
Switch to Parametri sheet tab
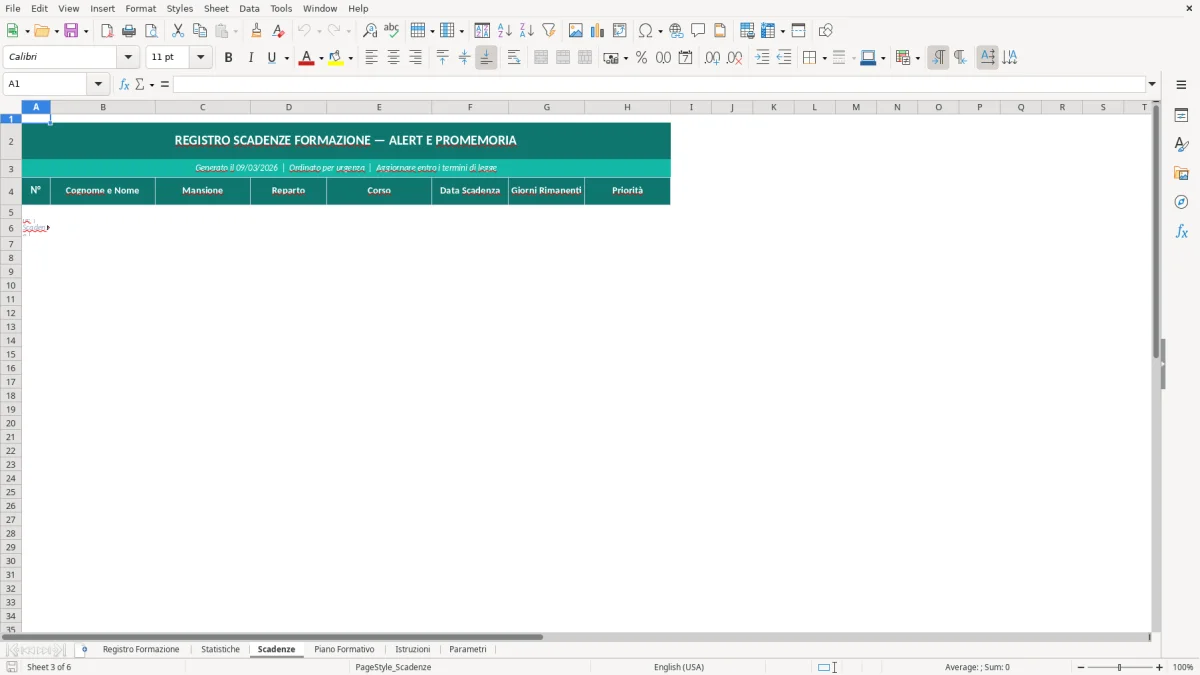click(x=468, y=650)
